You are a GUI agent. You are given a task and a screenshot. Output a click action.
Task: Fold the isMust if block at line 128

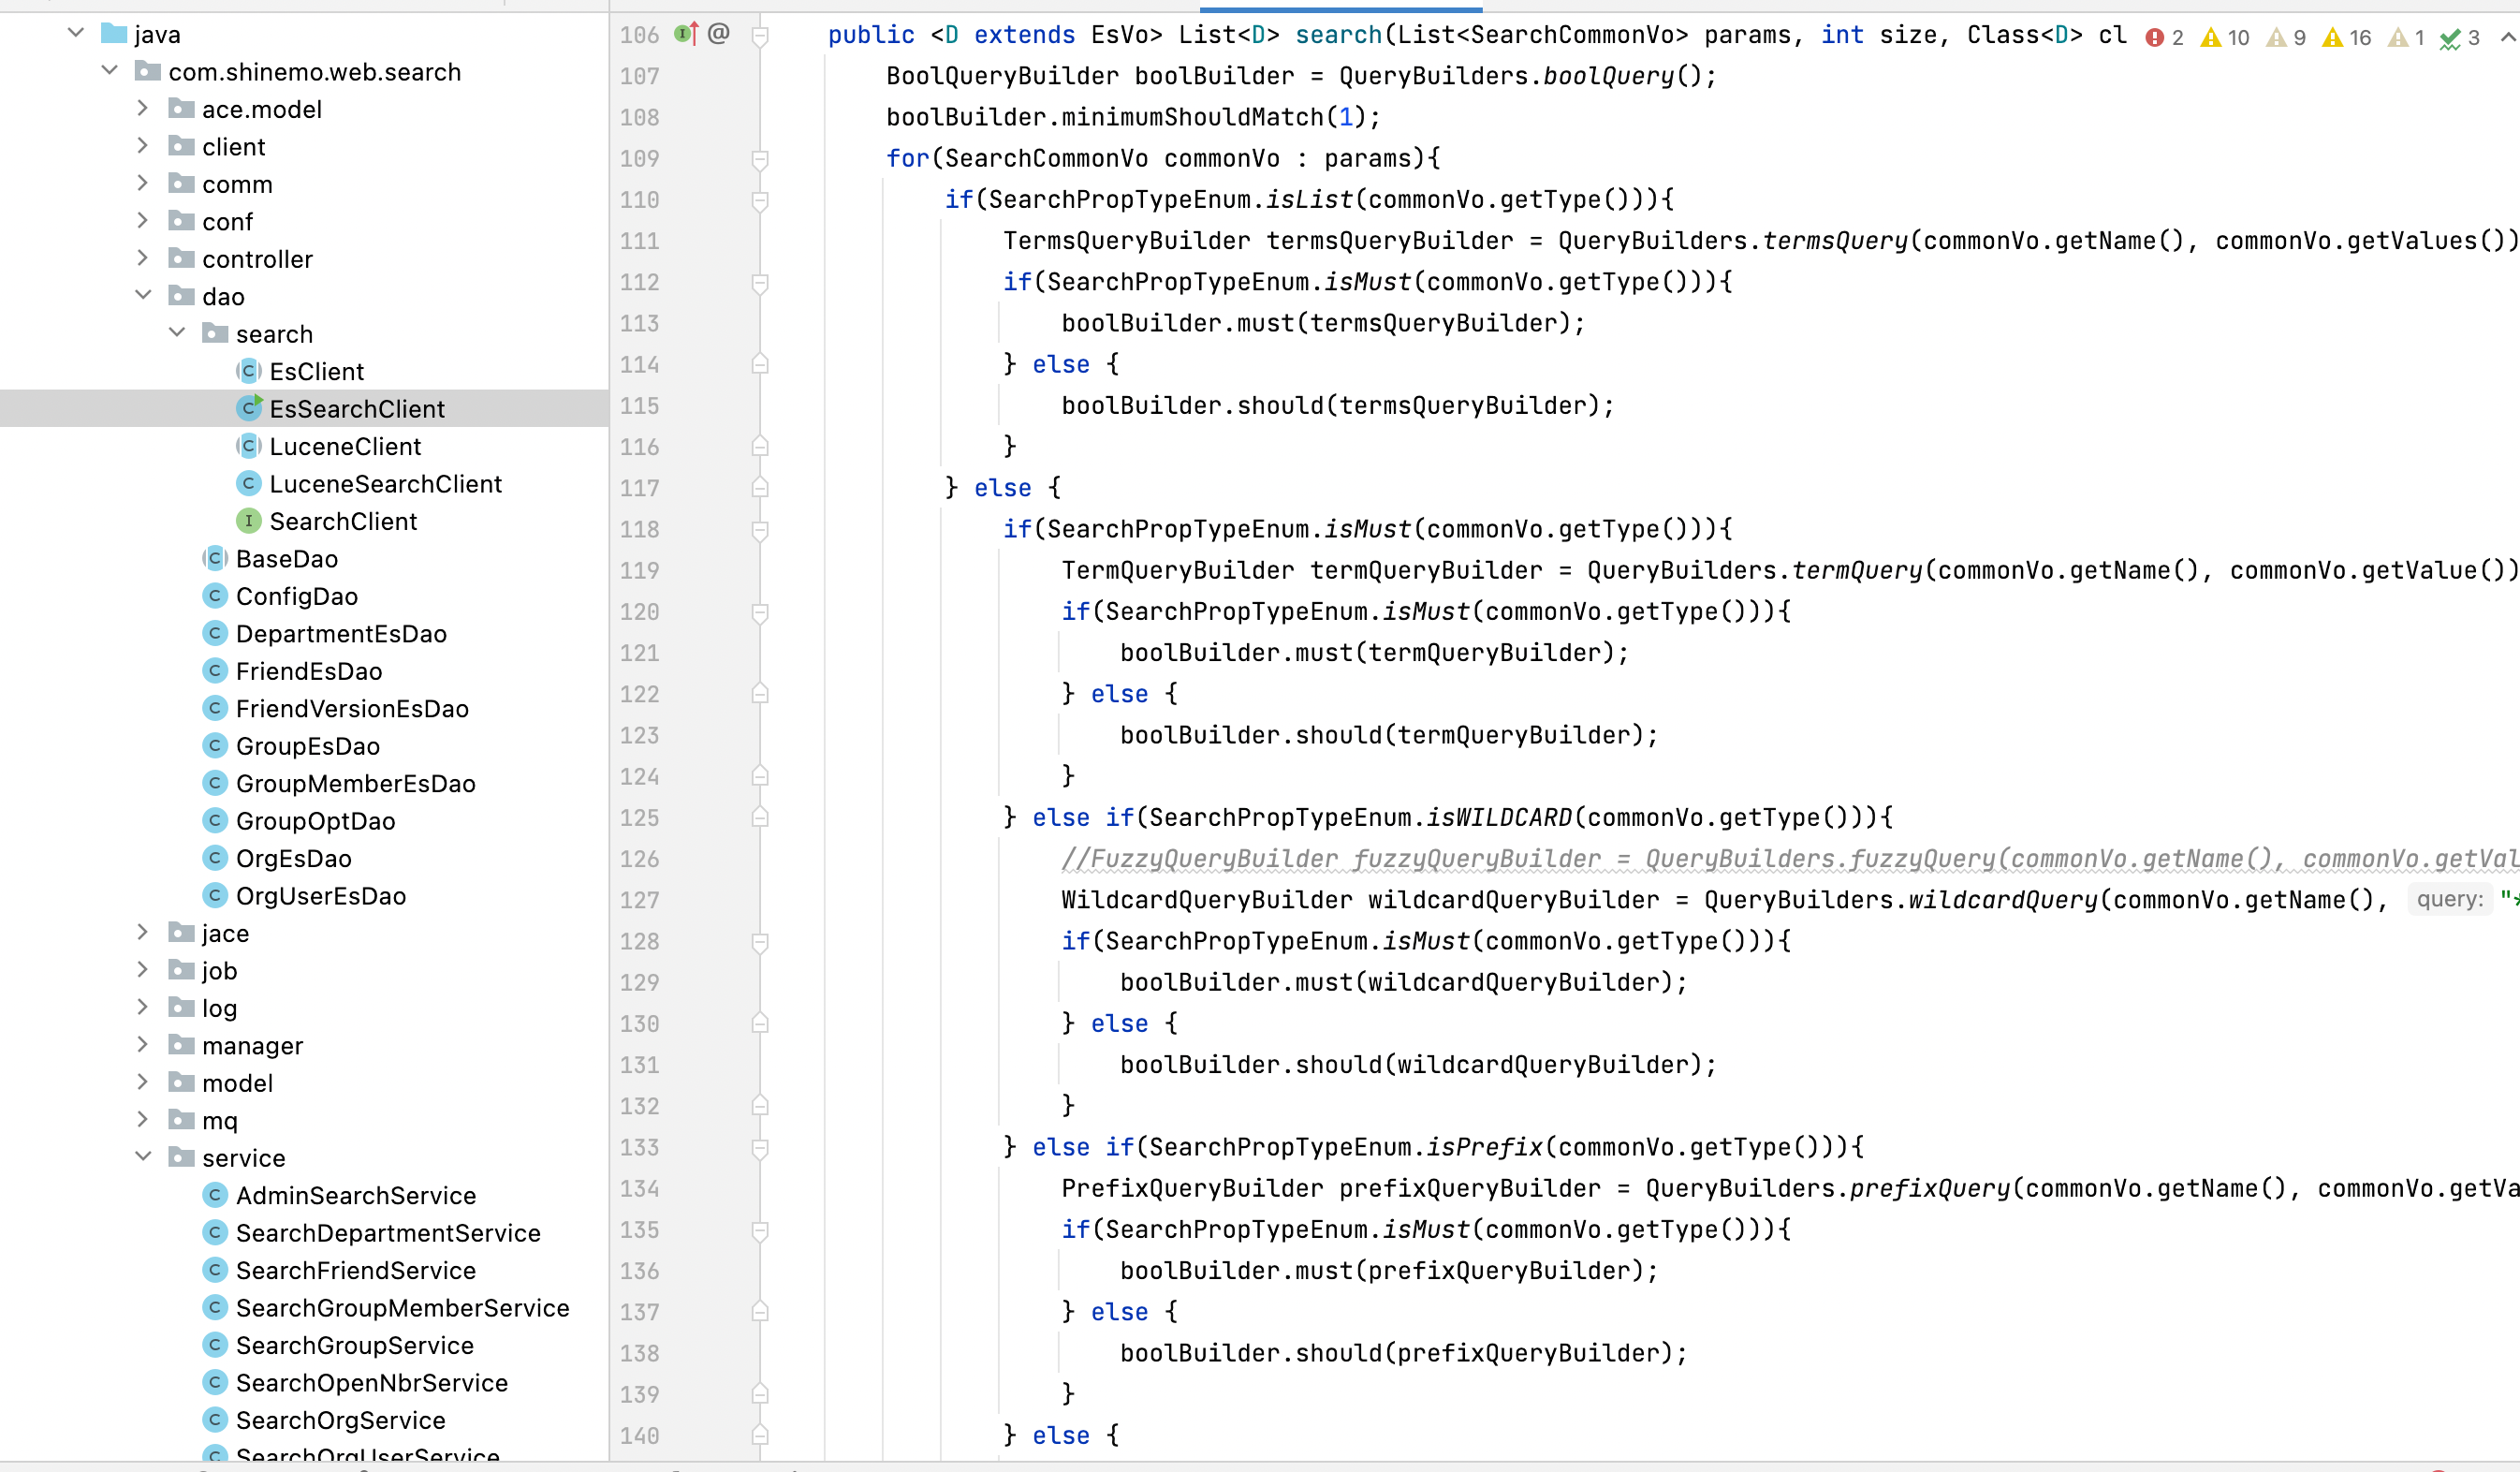click(760, 943)
